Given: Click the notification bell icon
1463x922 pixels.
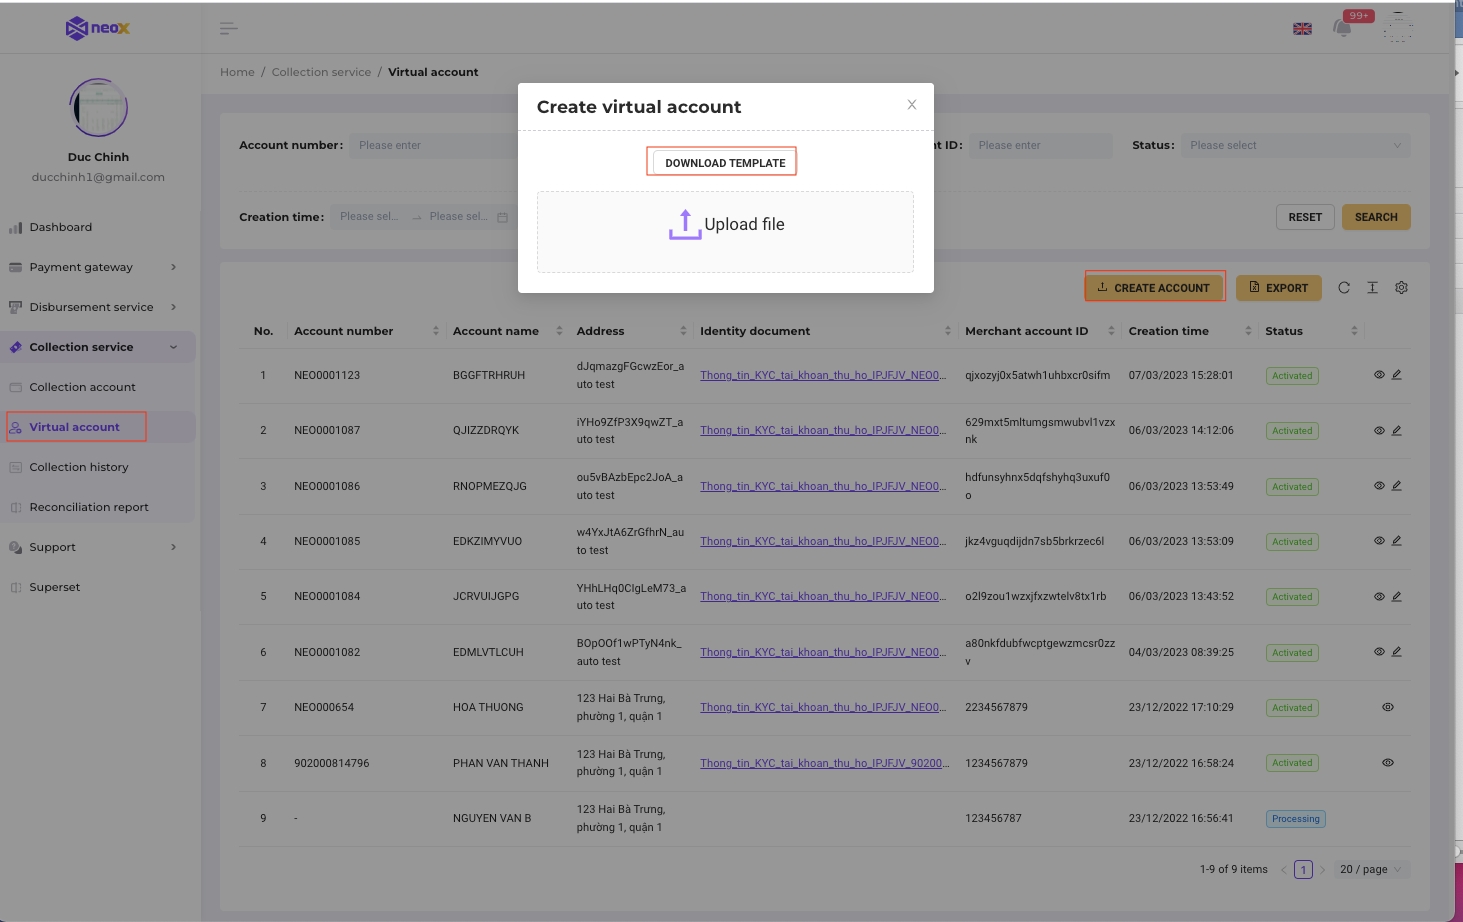Looking at the screenshot, I should click(1342, 28).
